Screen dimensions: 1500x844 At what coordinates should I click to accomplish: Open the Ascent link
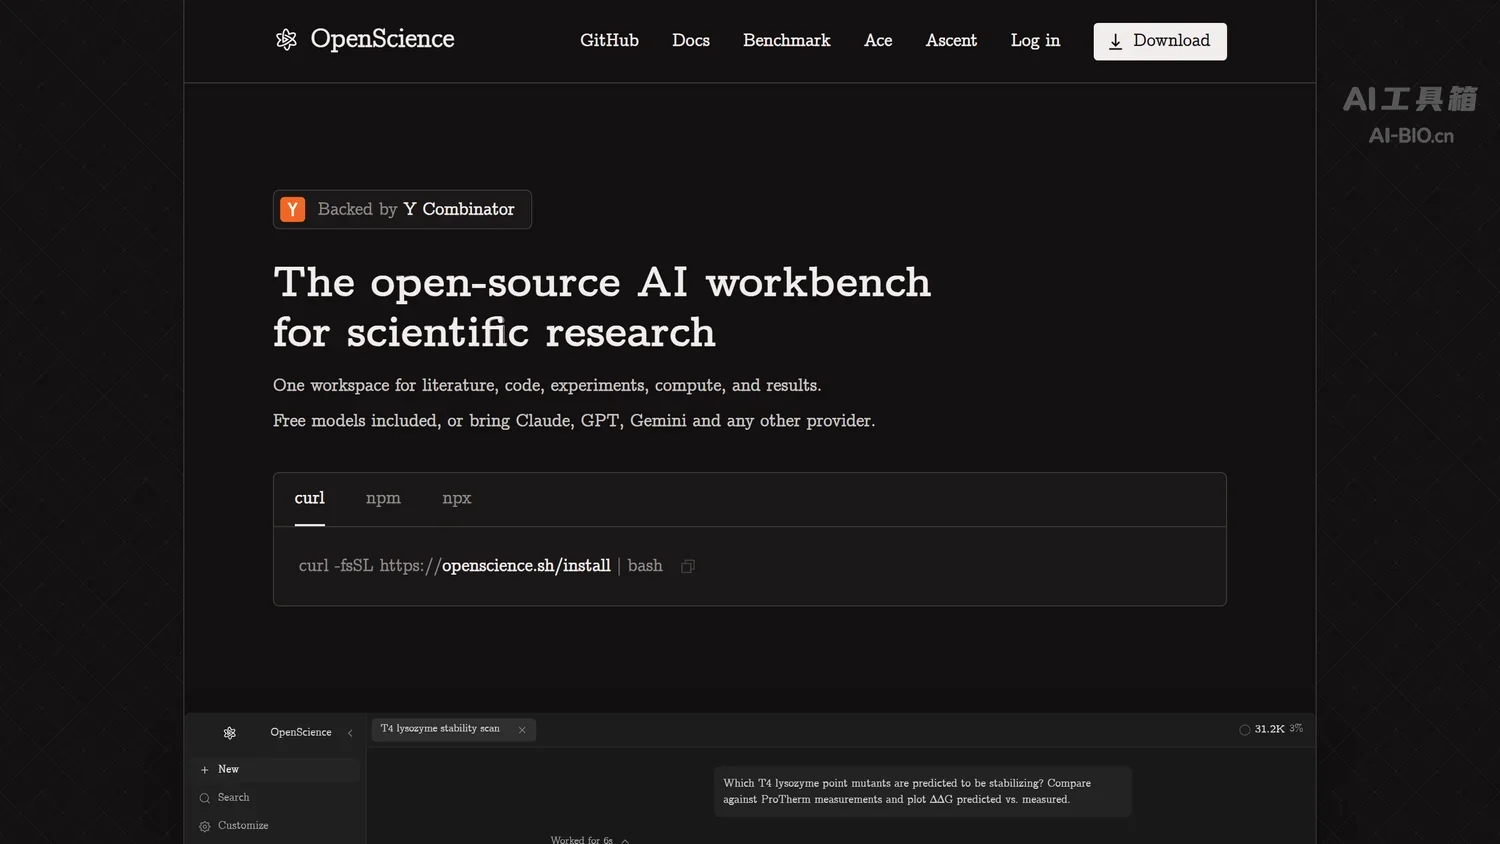(951, 40)
